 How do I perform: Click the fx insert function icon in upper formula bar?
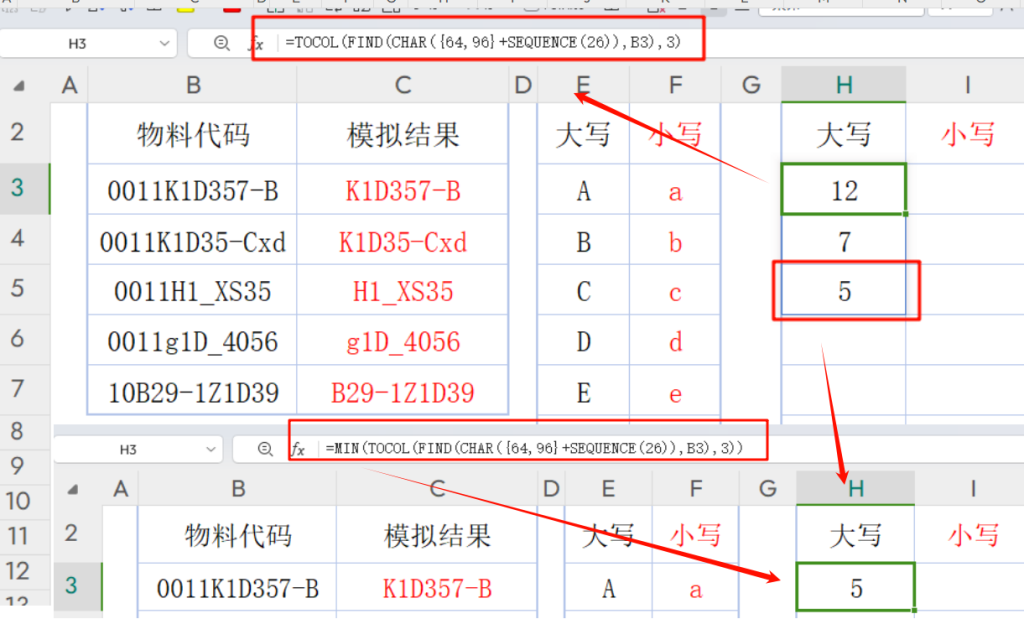coord(256,44)
